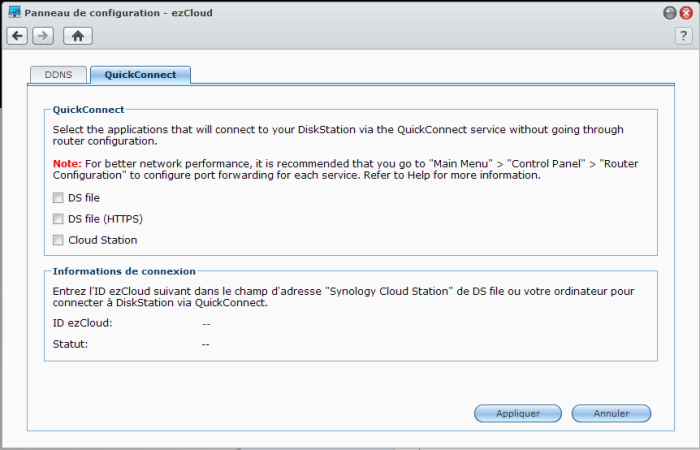
Task: Enable the DS file checkbox
Action: click(58, 198)
